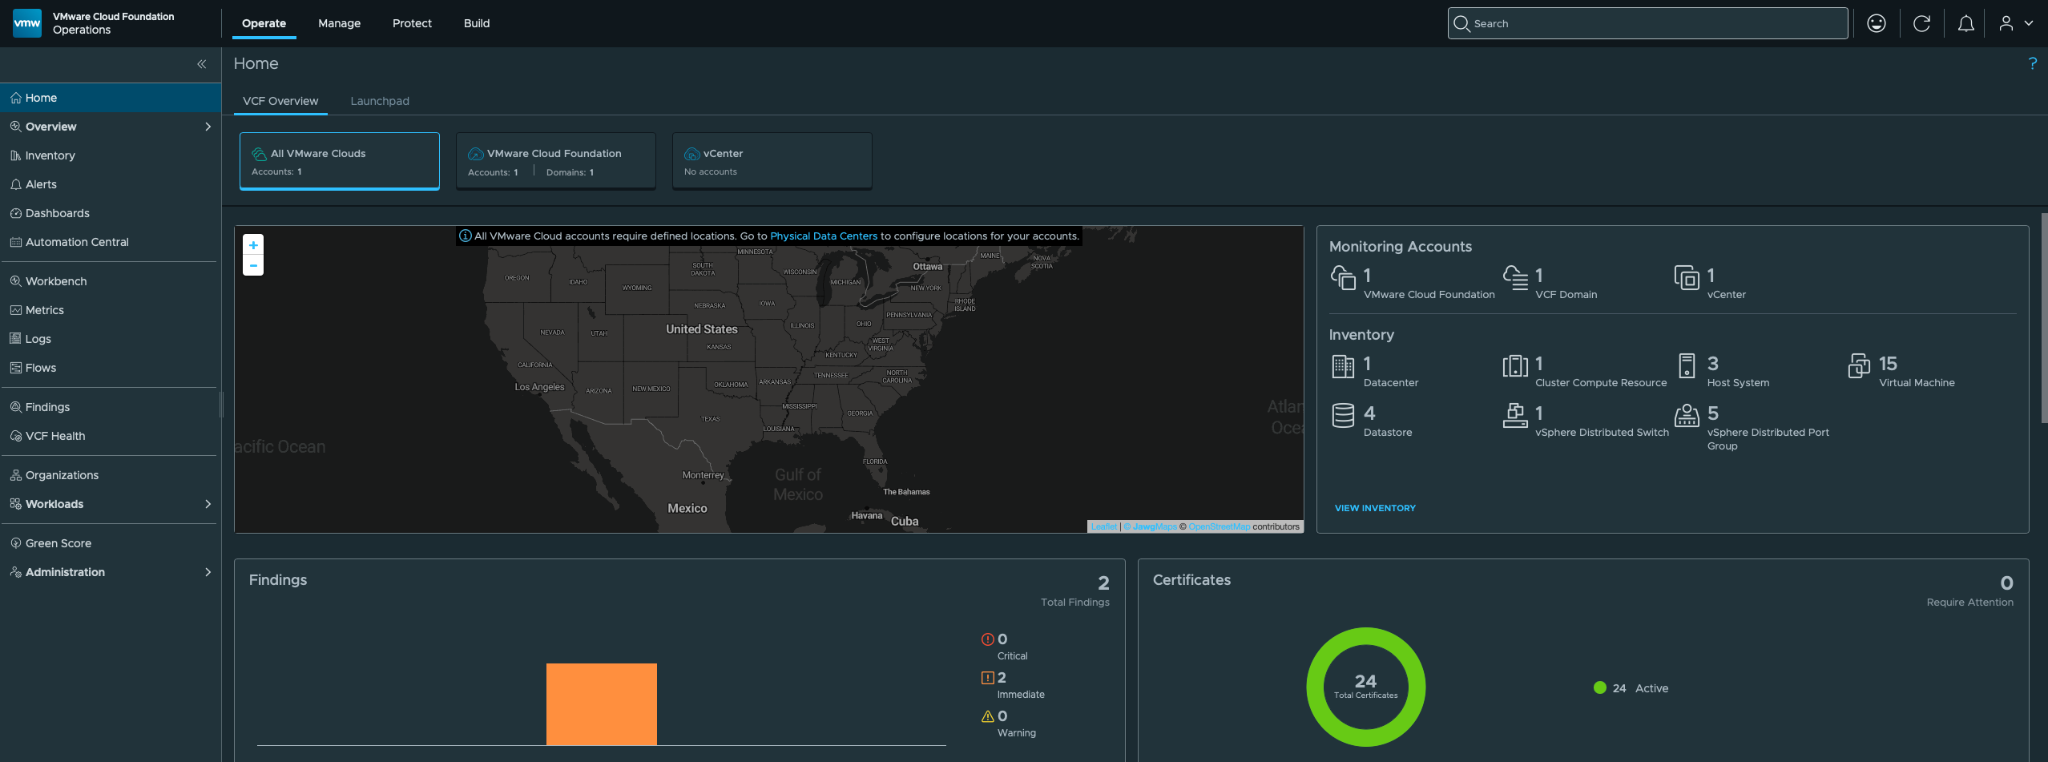Expand the Overview sidebar section
The image size is (2048, 762).
208,127
